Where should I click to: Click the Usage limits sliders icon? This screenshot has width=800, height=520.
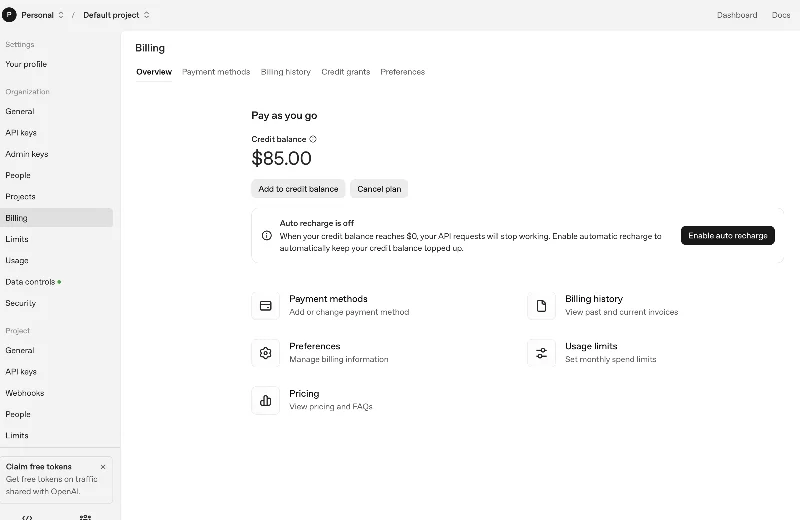tap(541, 353)
